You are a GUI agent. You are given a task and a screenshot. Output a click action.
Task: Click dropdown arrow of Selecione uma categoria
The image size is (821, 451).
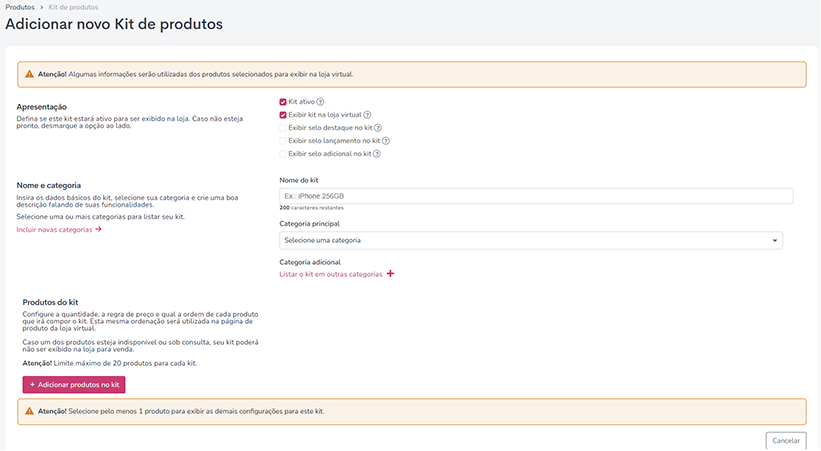point(775,240)
